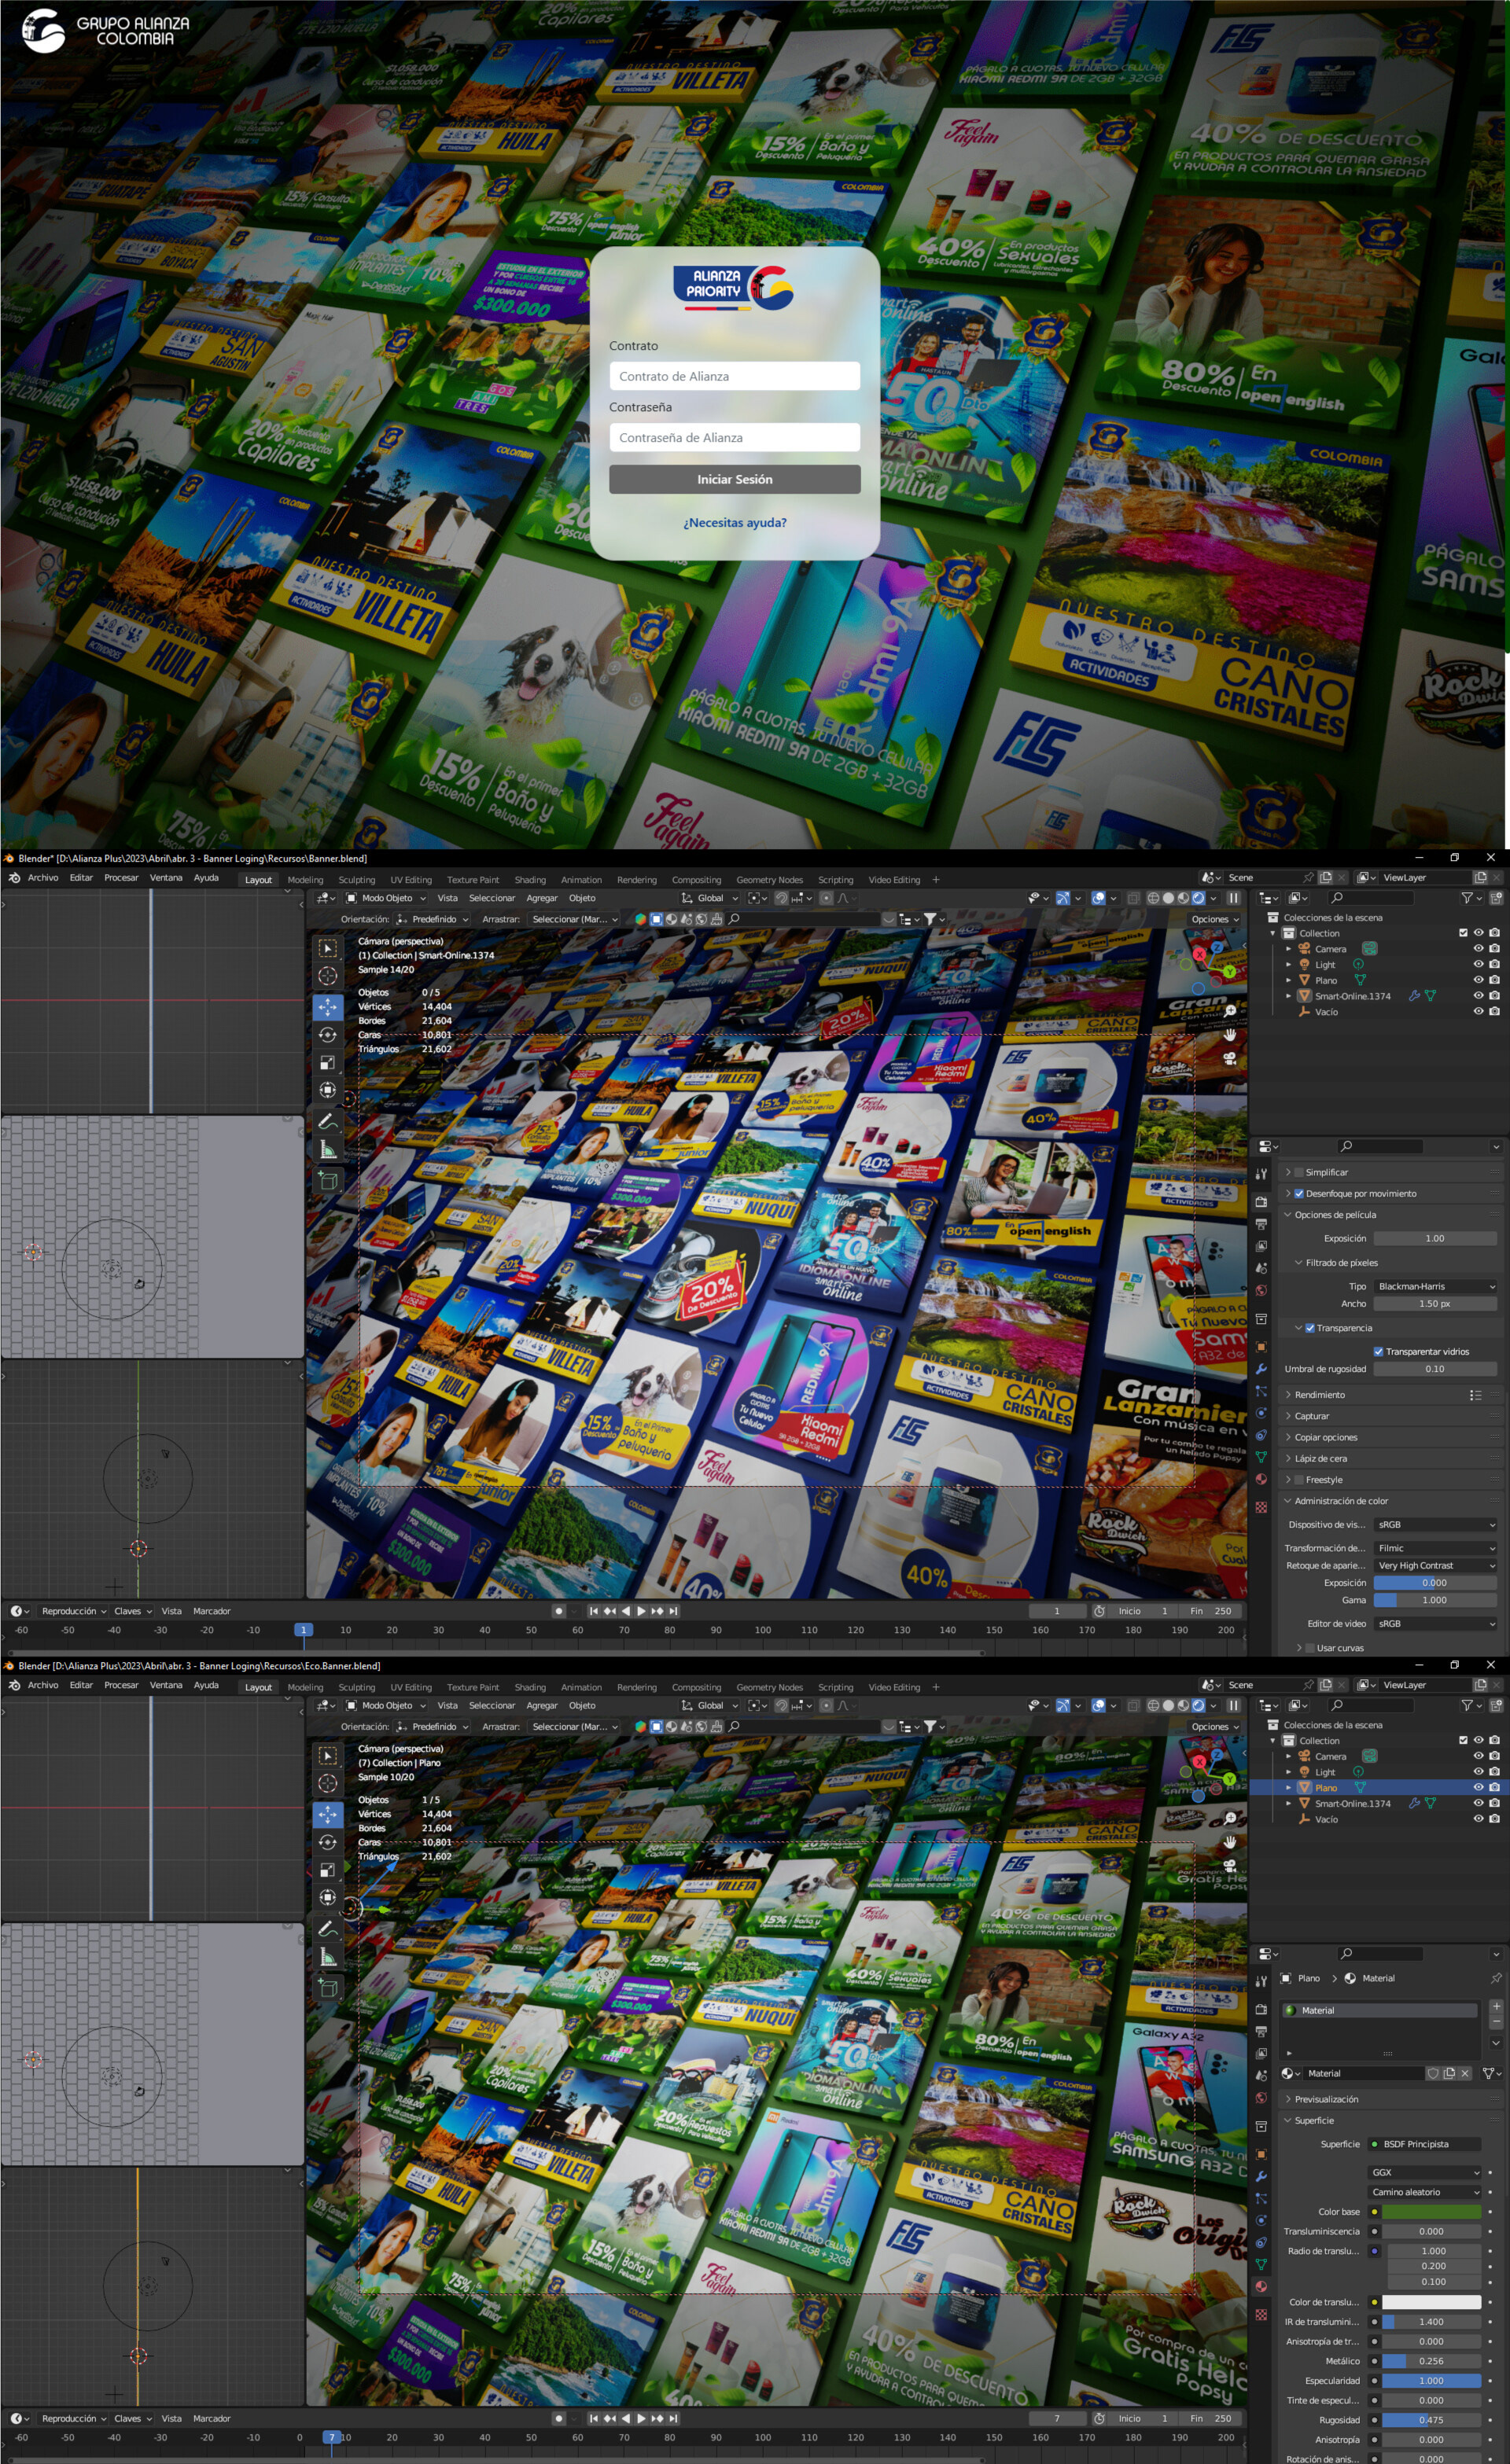1510x2464 pixels.
Task: Uncheck Desenfoque por movimiento
Action: 1299,1193
